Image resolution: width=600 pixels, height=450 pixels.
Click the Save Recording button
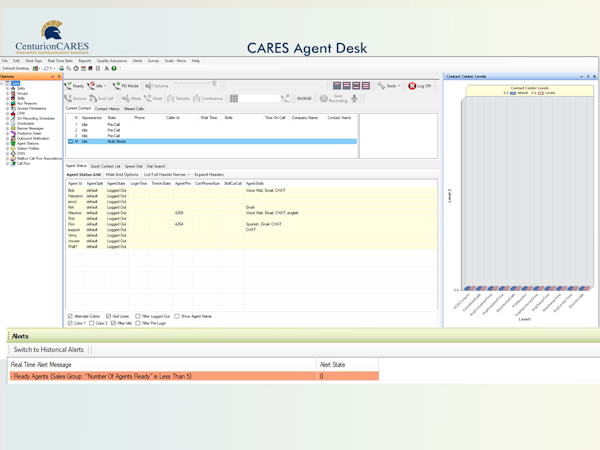333,98
